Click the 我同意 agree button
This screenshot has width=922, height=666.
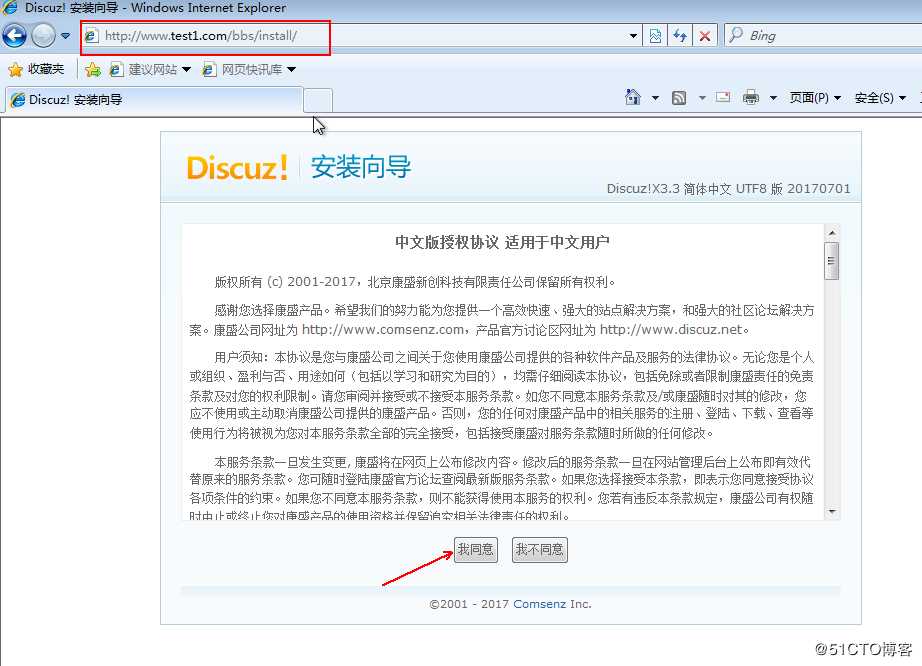click(476, 550)
